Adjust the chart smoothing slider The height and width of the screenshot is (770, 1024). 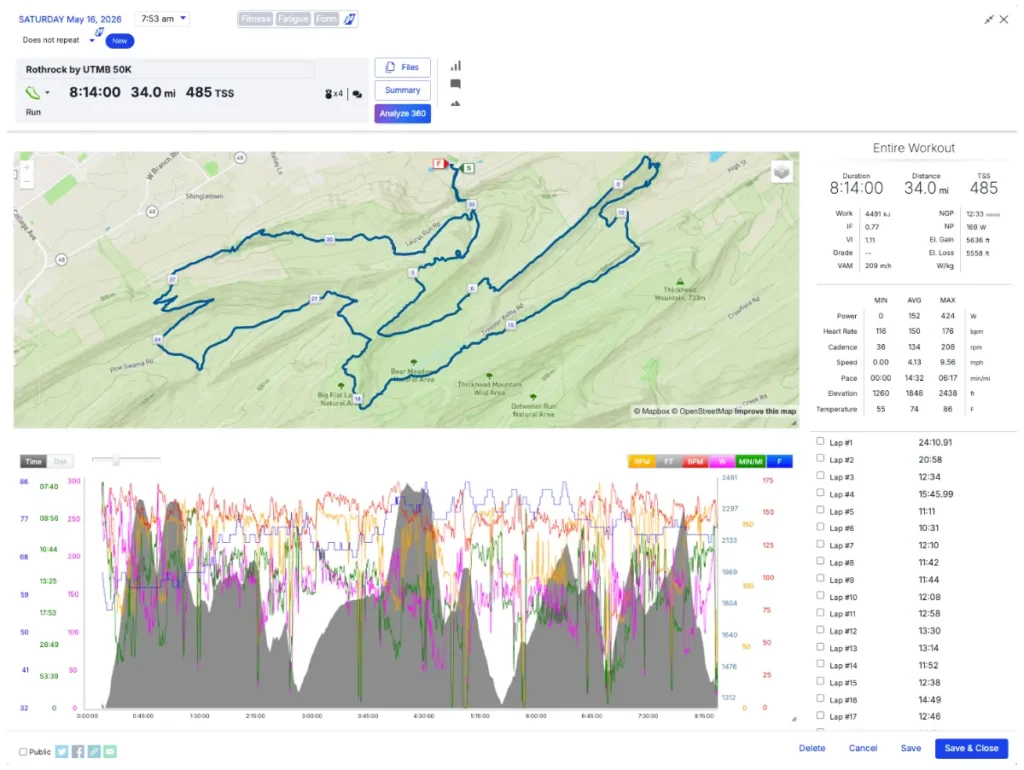[116, 460]
